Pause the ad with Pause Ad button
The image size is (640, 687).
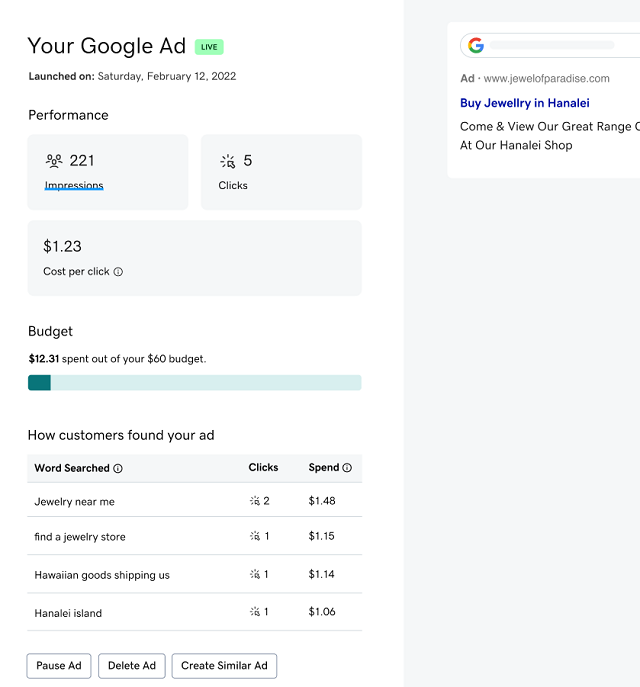click(59, 666)
